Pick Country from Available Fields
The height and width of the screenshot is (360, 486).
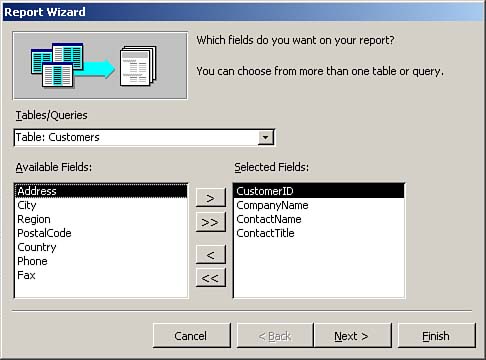pyautogui.click(x=101, y=247)
